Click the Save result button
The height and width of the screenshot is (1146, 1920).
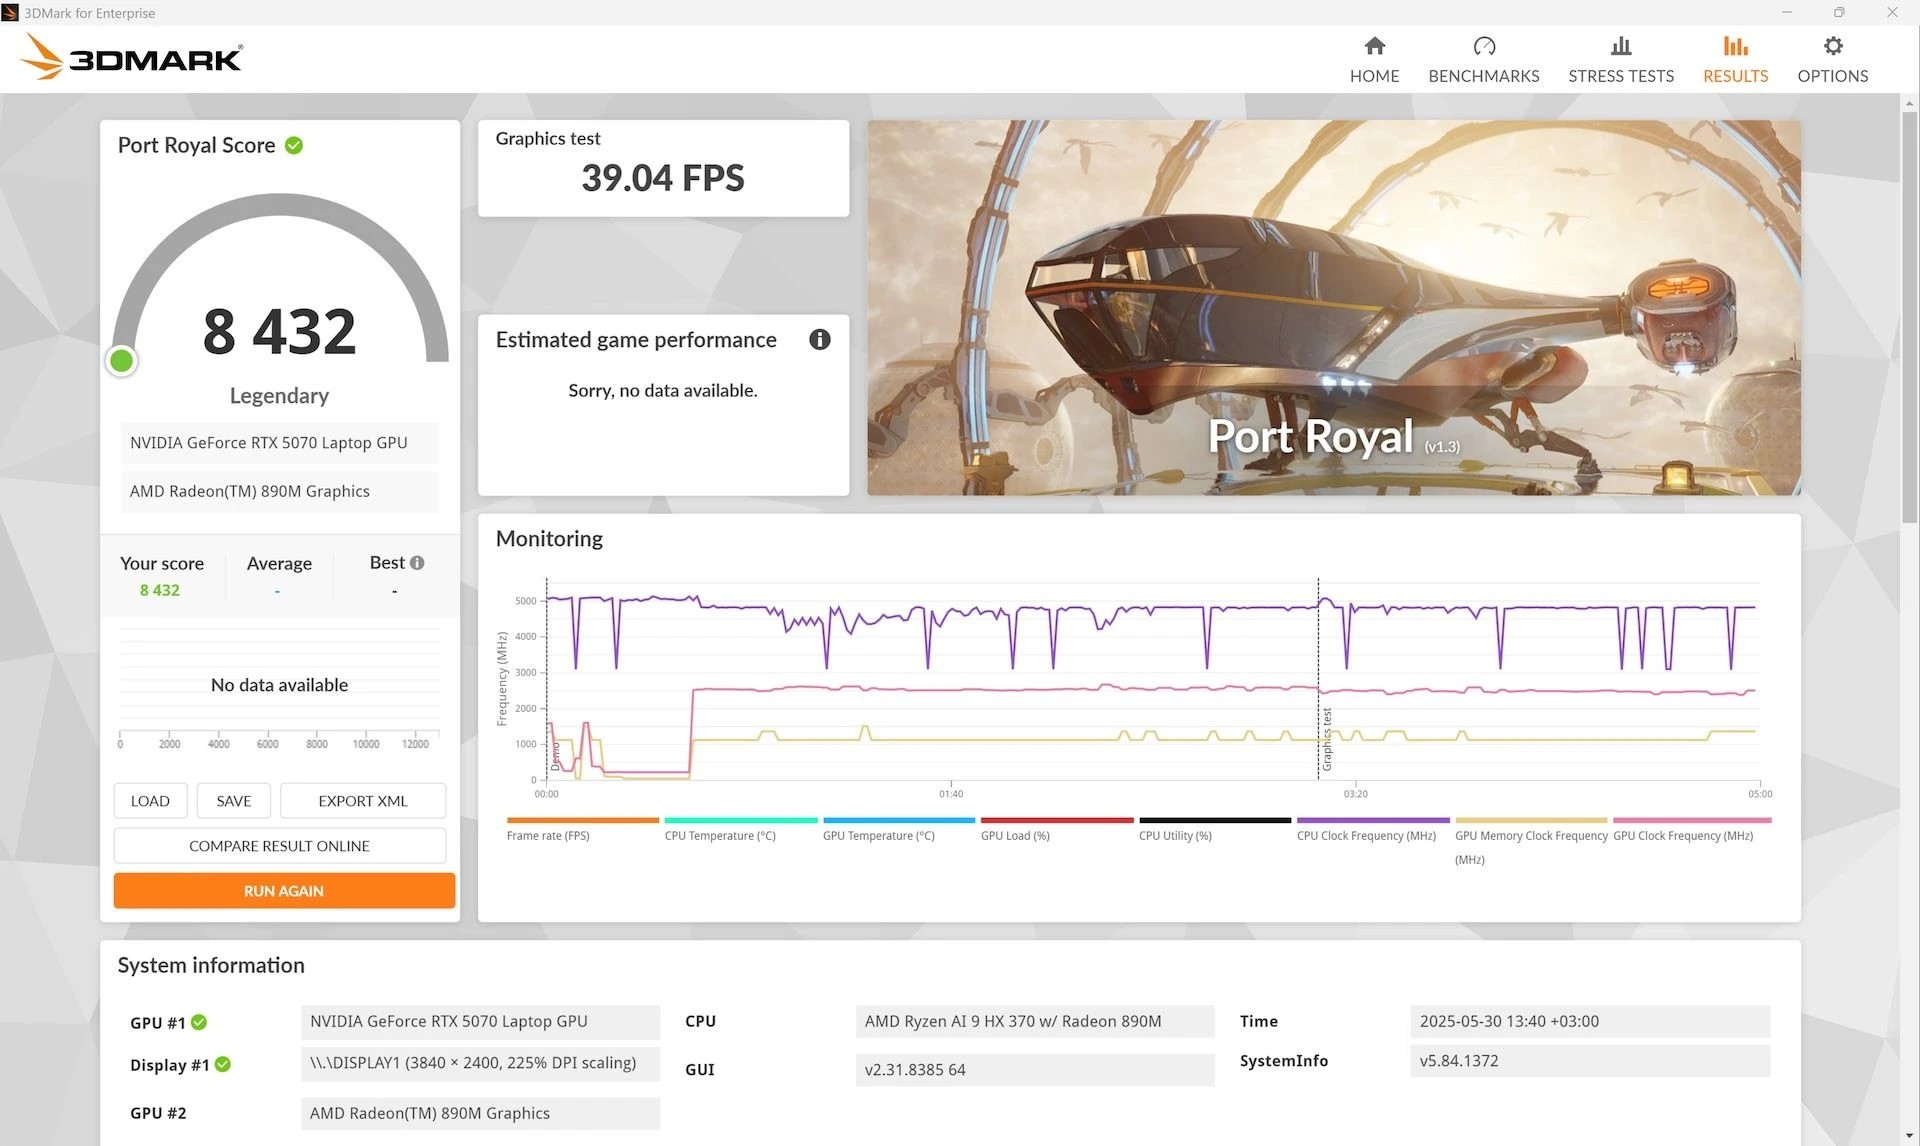233,801
